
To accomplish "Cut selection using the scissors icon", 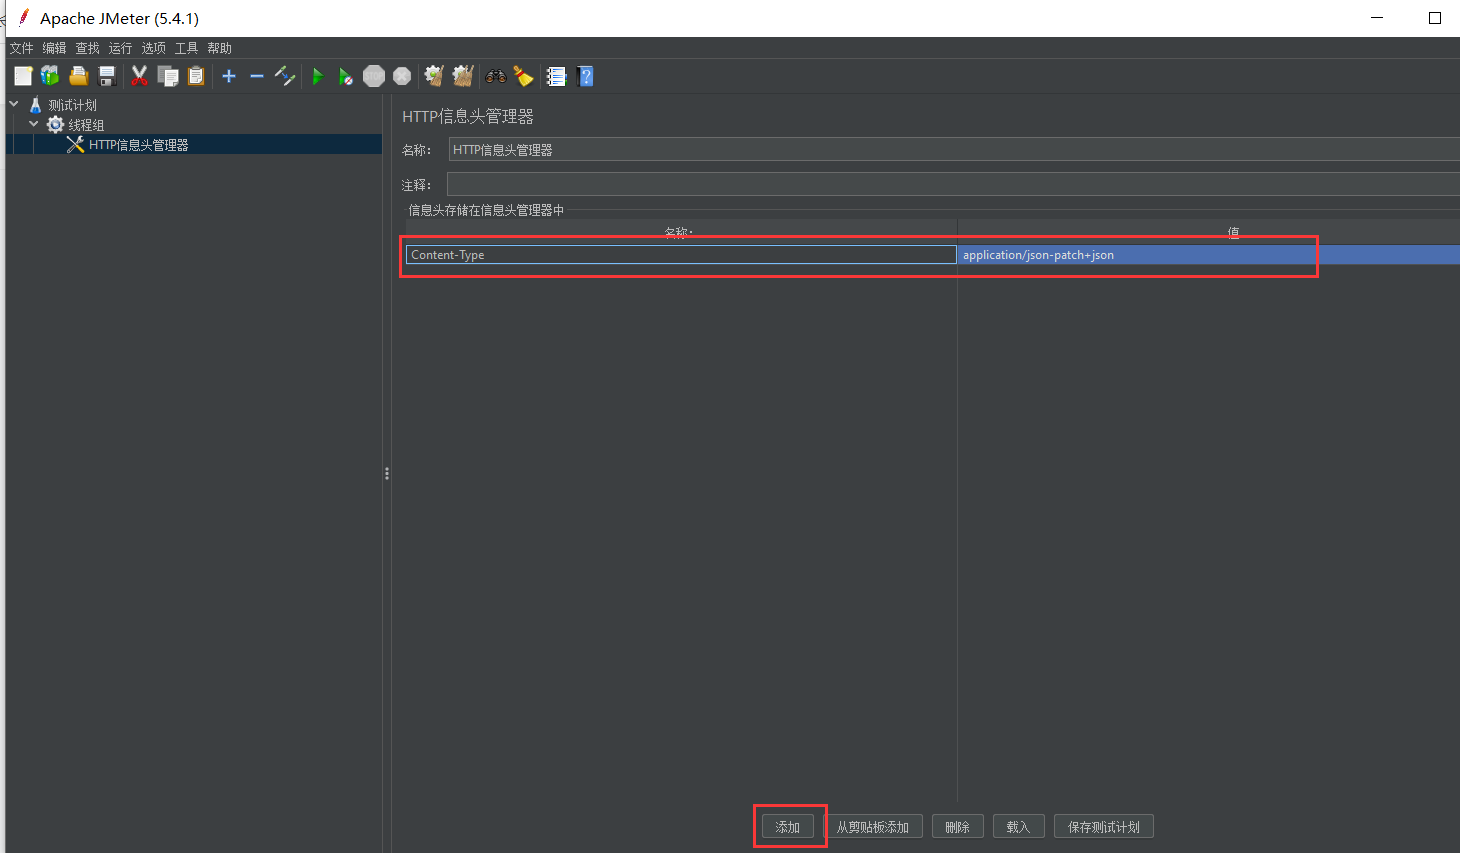I will coord(139,76).
